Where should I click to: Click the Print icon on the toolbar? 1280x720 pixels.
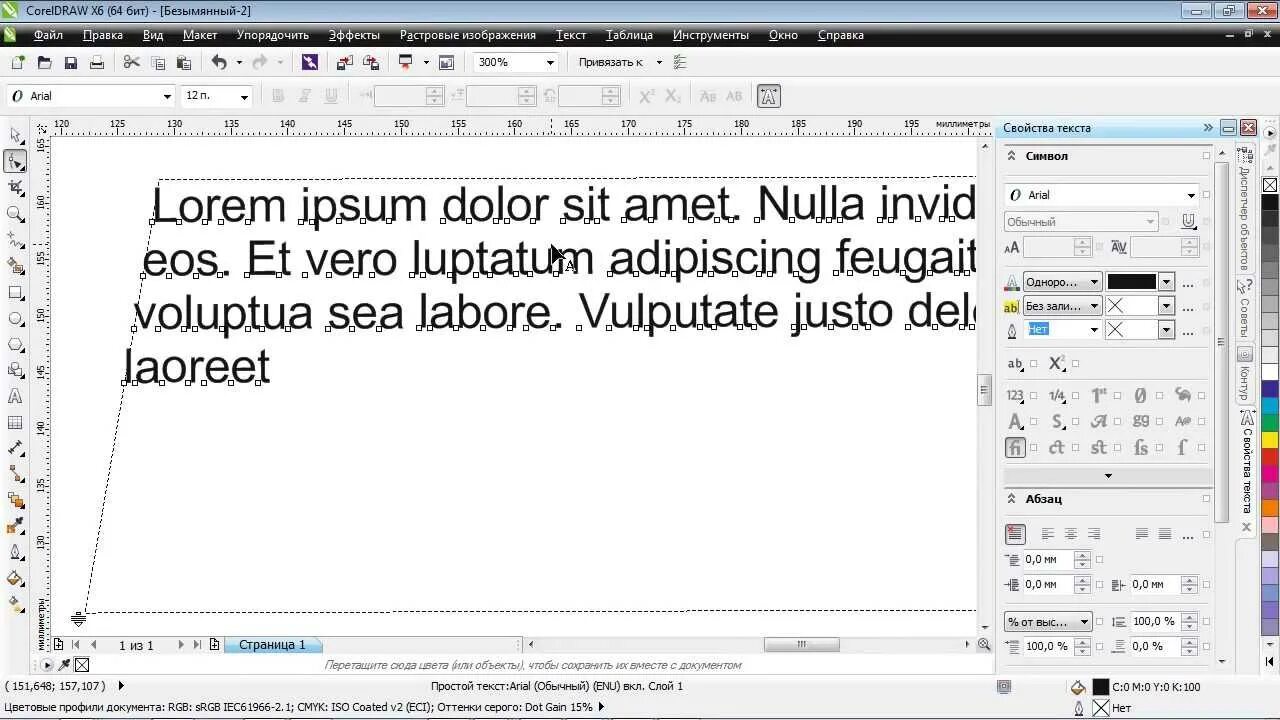97,61
